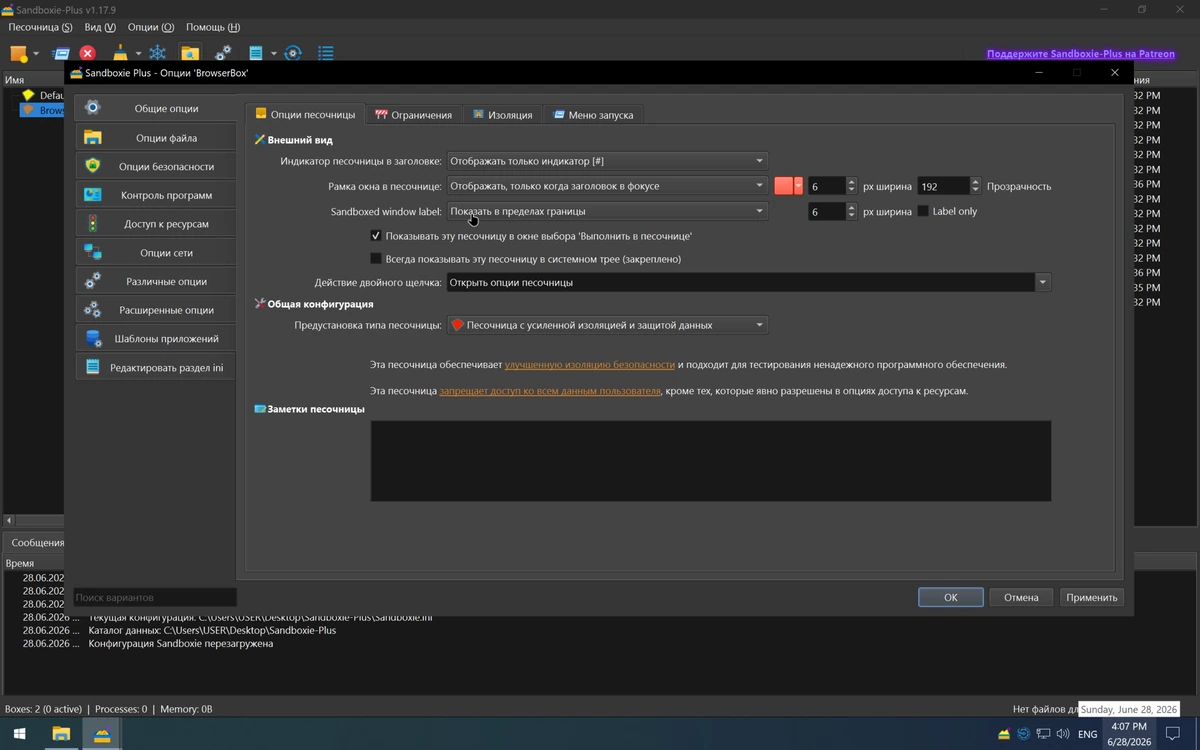Open 'Sandboxed window label' dropdown
The height and width of the screenshot is (750, 1200).
click(607, 212)
